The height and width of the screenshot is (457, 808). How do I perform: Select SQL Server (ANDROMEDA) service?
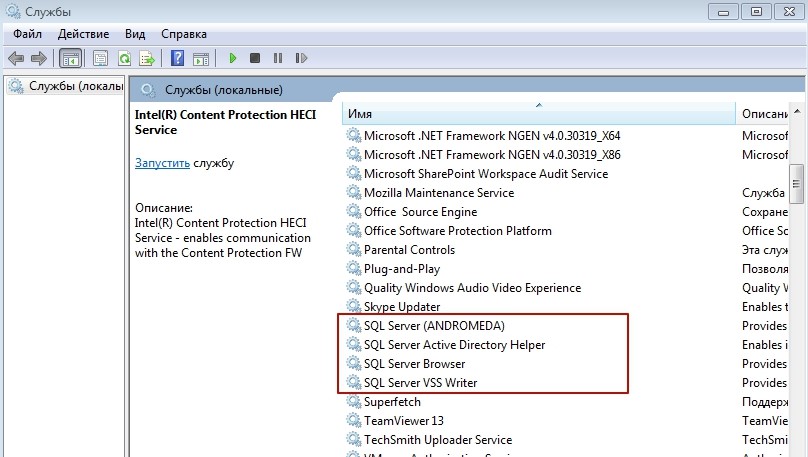click(434, 326)
